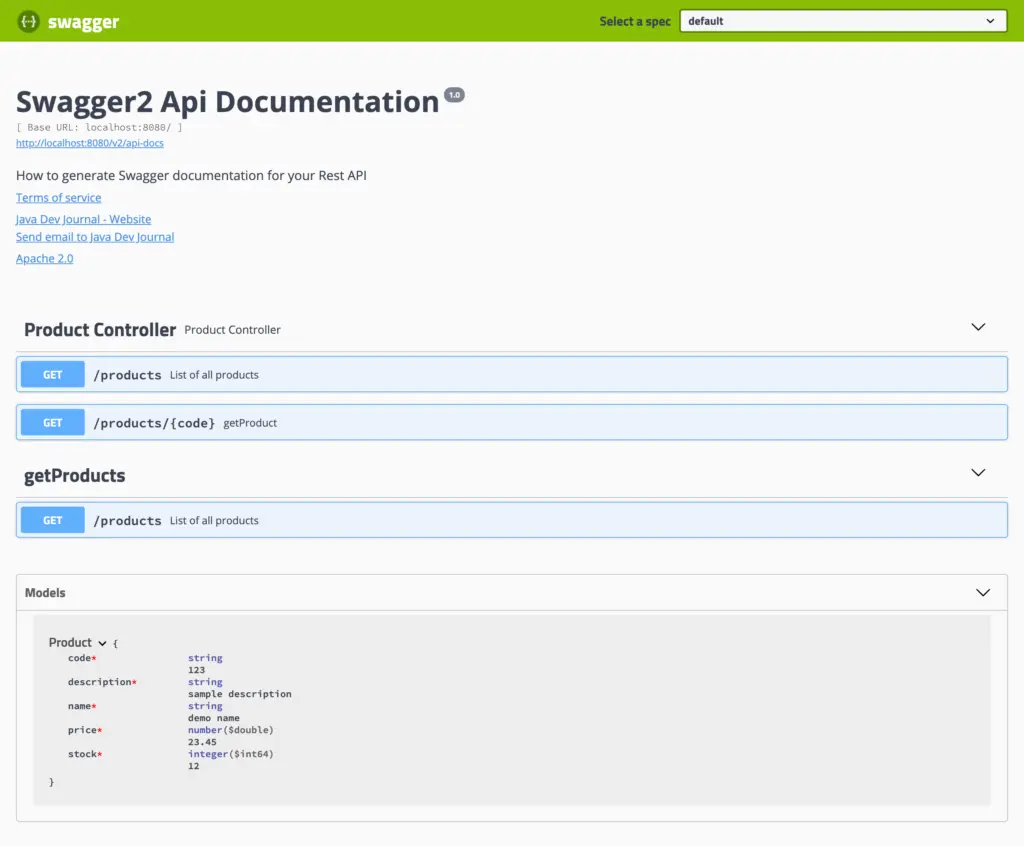
Task: Click the demo name example value
Action: coord(214,717)
